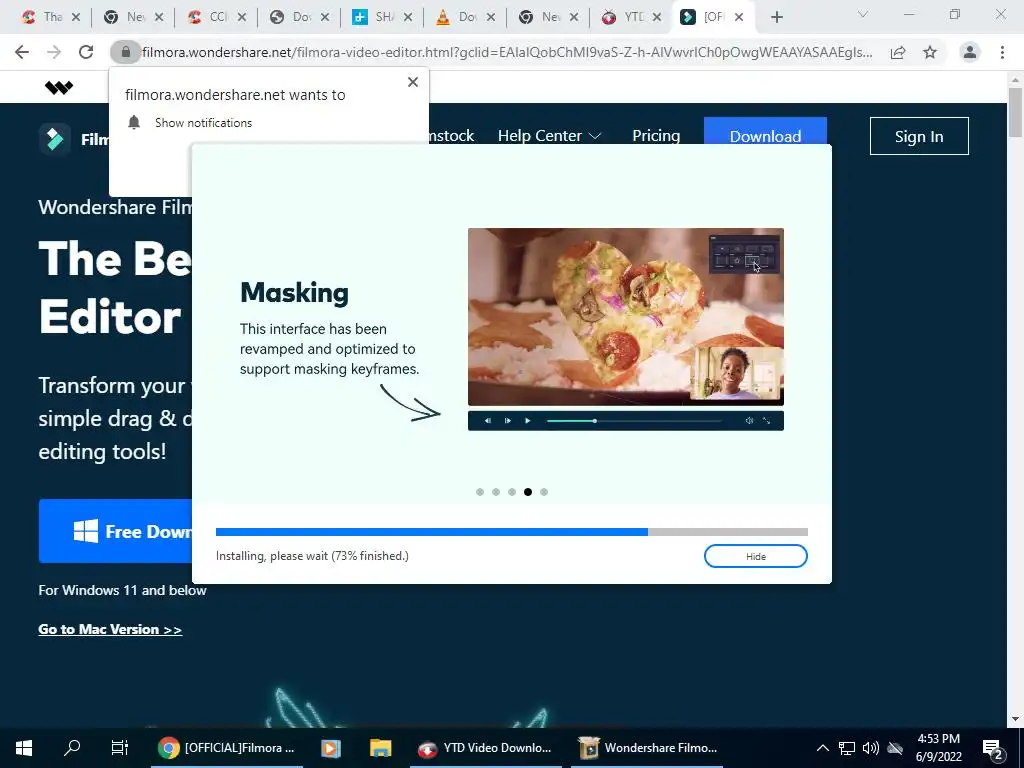Switch to Wondershare Filmora installer taskbar item
1024x768 pixels.
tap(648, 748)
